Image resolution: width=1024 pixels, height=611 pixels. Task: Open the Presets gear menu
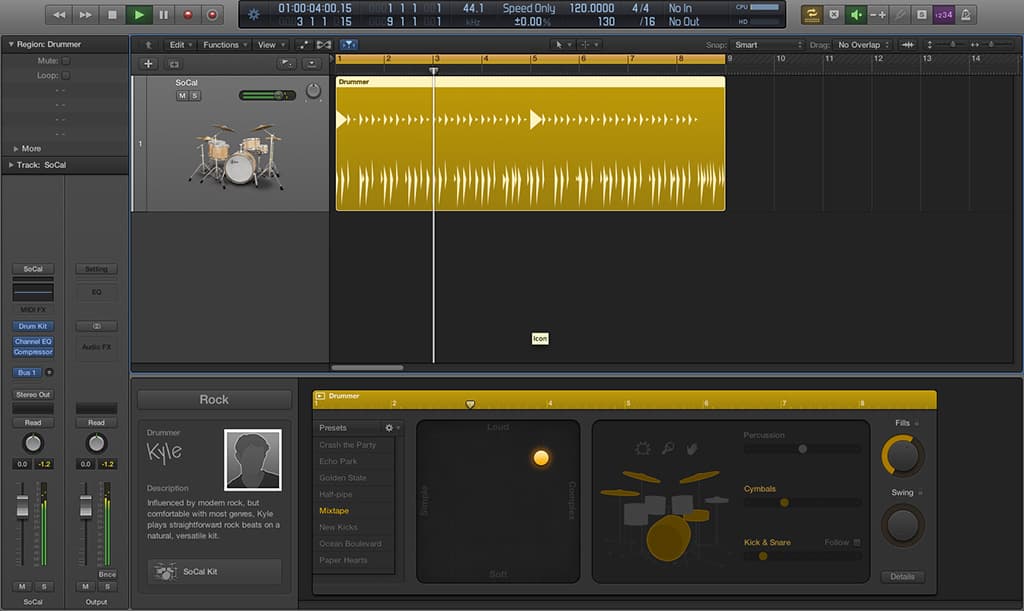392,428
